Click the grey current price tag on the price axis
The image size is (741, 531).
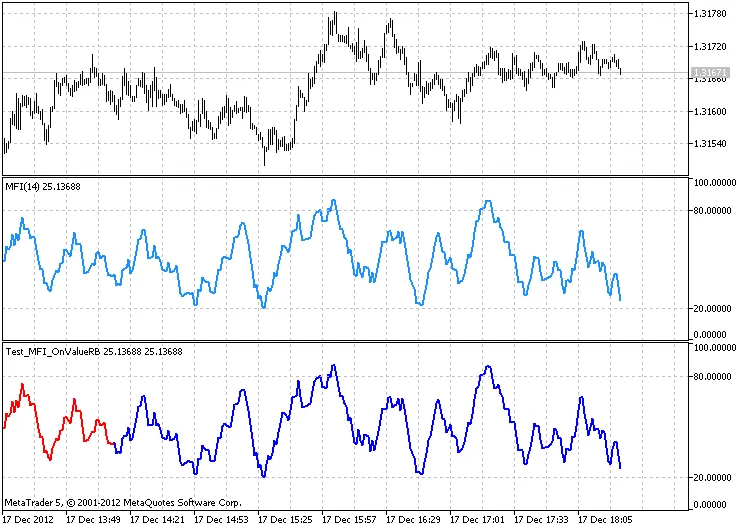(709, 72)
